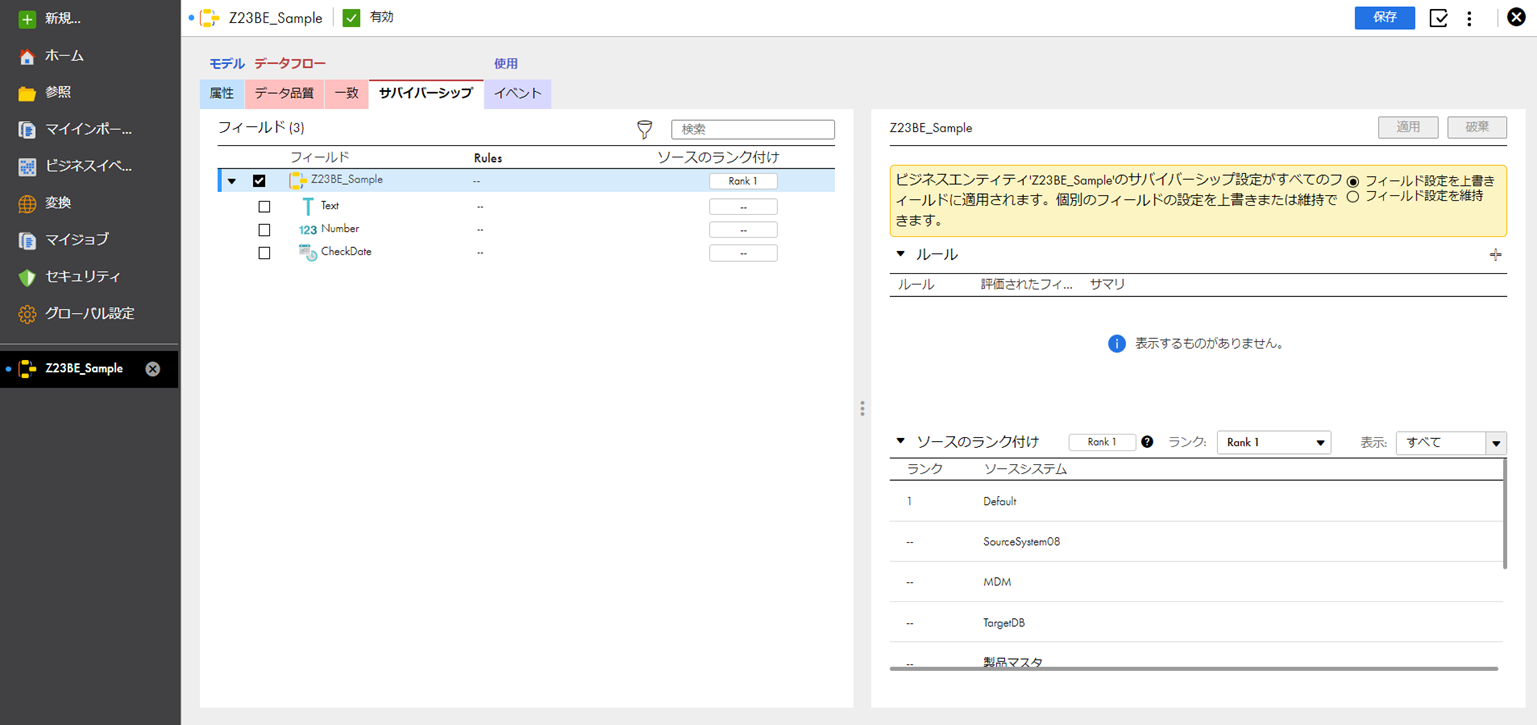Click the panel splitter dots handle

[x=862, y=408]
